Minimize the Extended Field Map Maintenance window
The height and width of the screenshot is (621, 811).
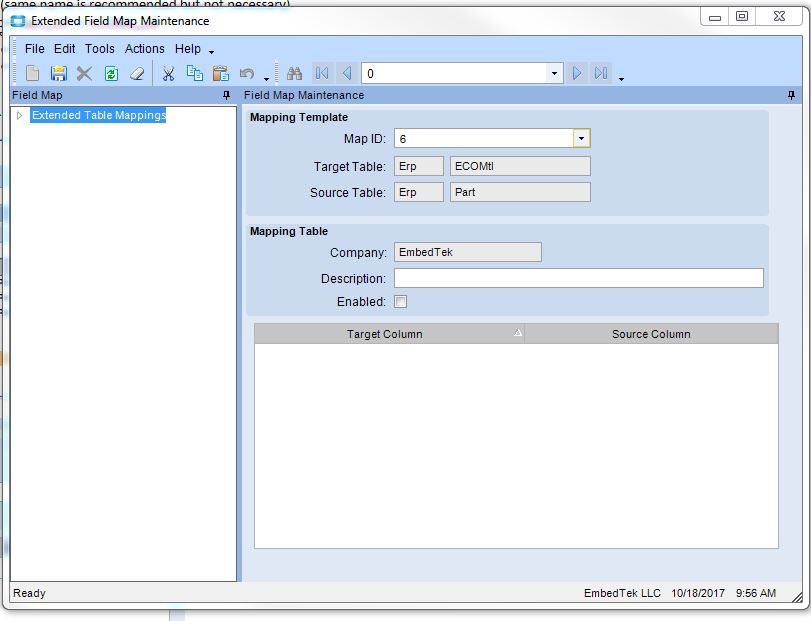[715, 17]
